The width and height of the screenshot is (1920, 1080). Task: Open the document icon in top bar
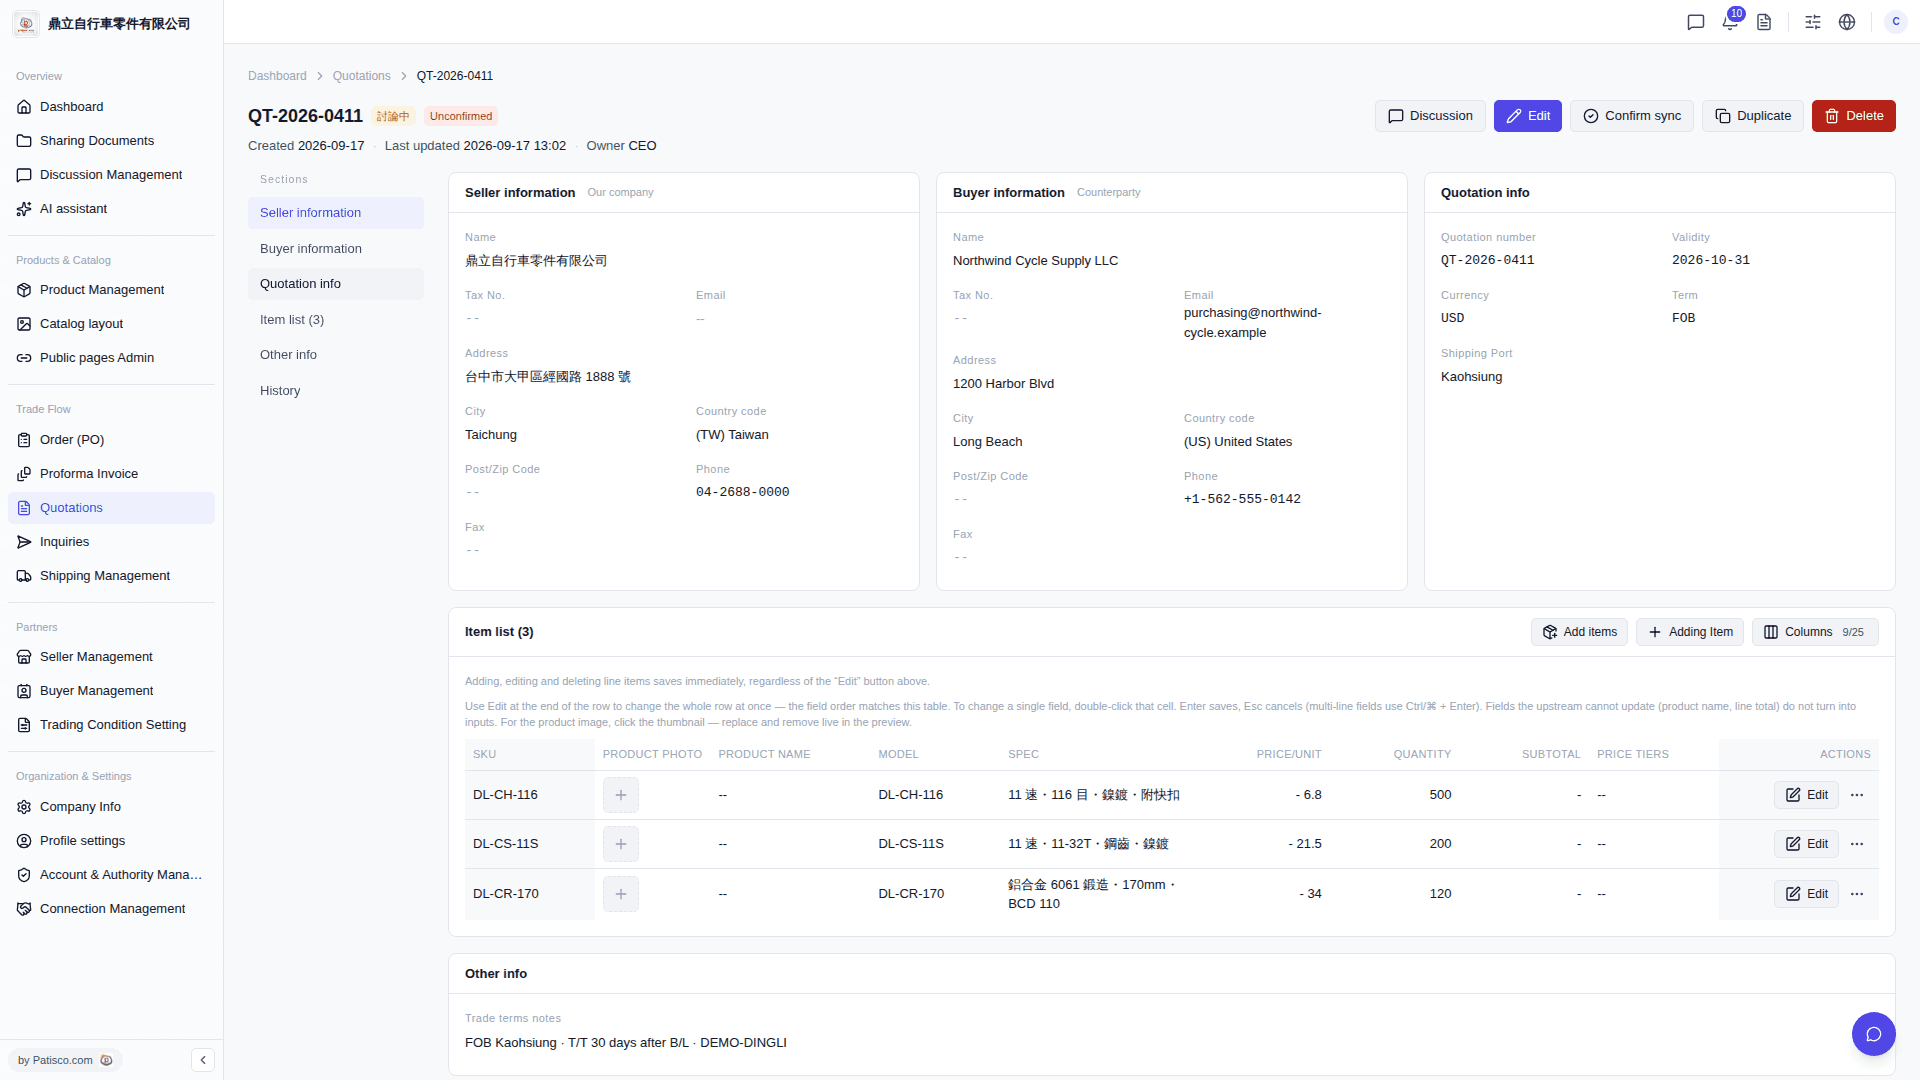(1764, 22)
